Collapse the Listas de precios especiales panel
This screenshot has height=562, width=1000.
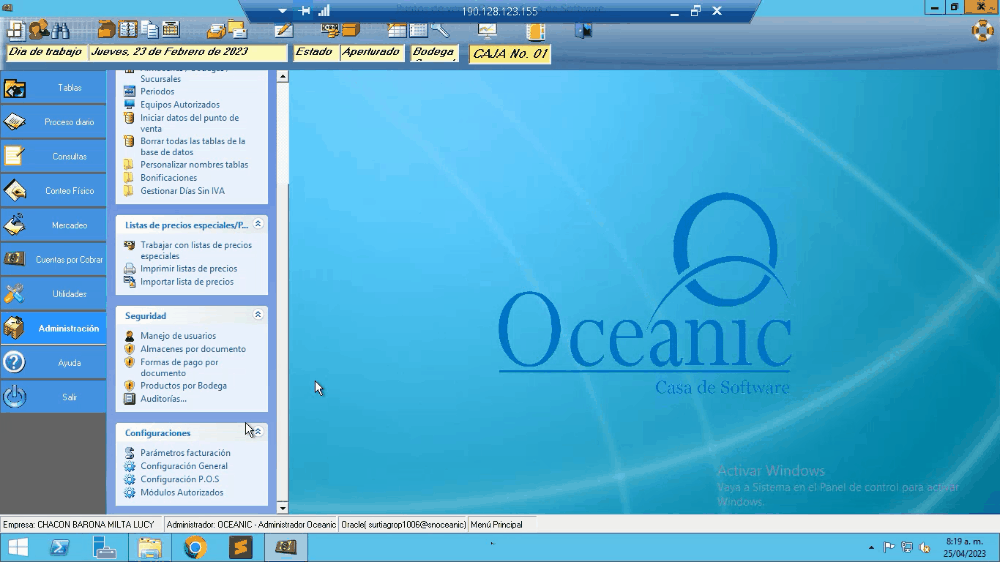[x=258, y=225]
